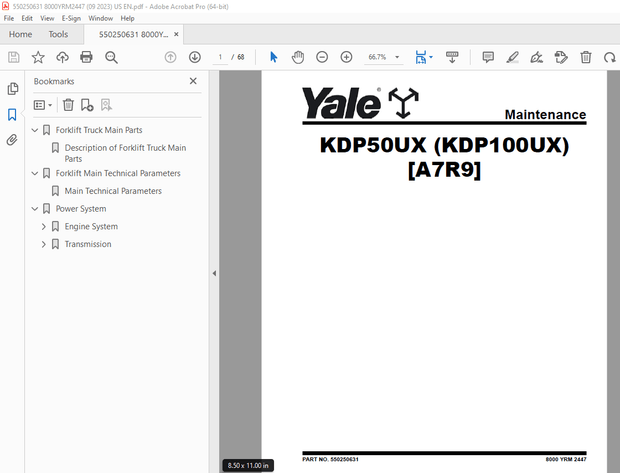The height and width of the screenshot is (473, 620).
Task: Rotate the page clockwise
Action: pyautogui.click(x=609, y=58)
